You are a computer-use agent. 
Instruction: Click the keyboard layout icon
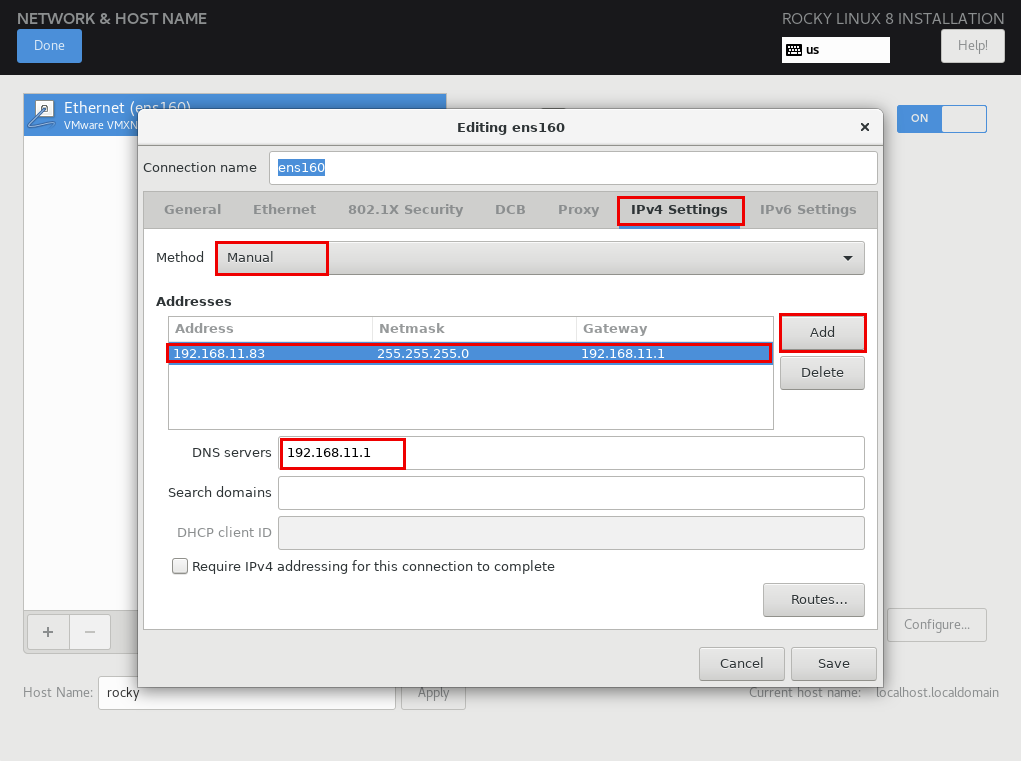794,50
